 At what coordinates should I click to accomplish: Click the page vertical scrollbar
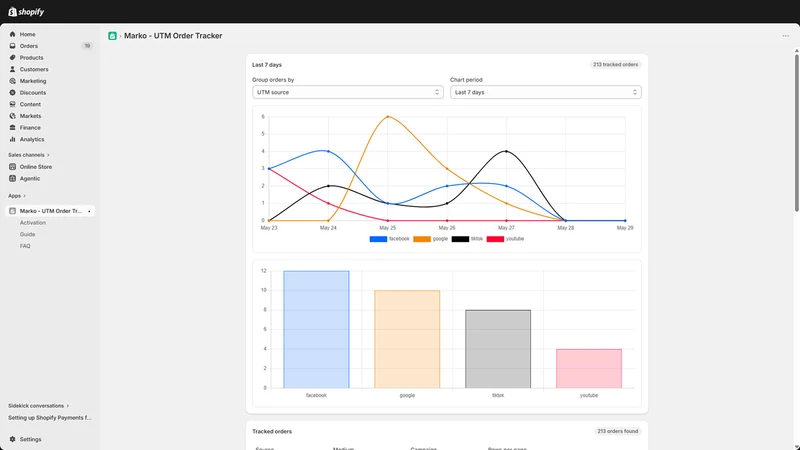click(x=796, y=133)
